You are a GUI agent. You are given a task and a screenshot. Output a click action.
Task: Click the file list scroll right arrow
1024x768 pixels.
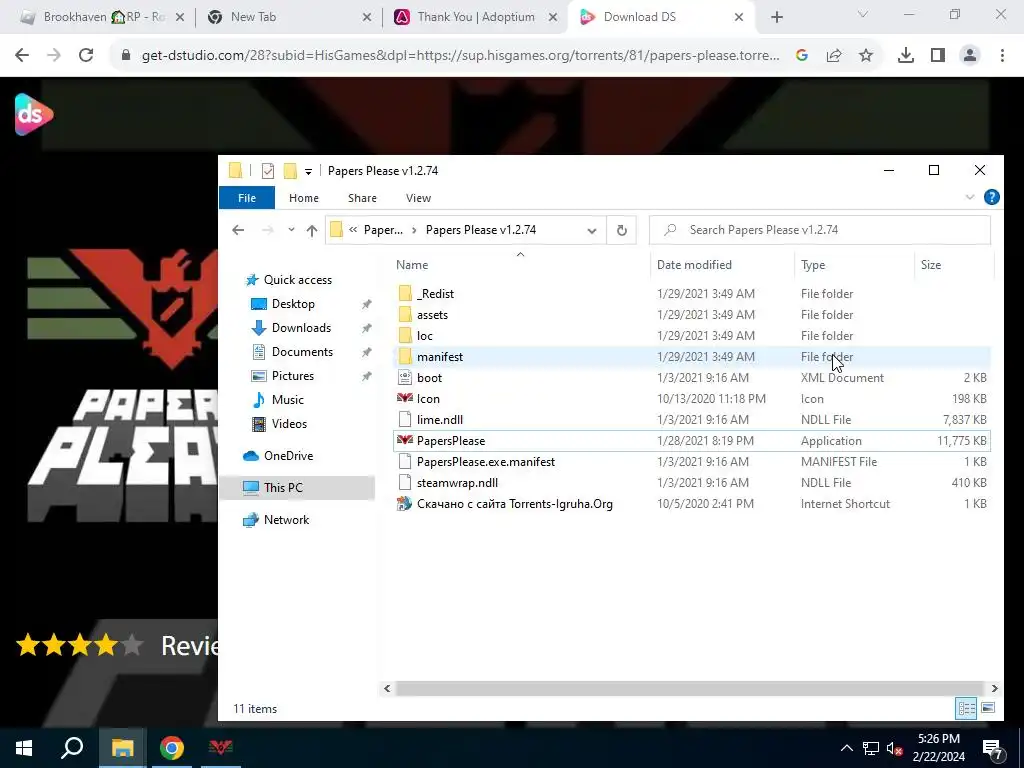pyautogui.click(x=994, y=688)
